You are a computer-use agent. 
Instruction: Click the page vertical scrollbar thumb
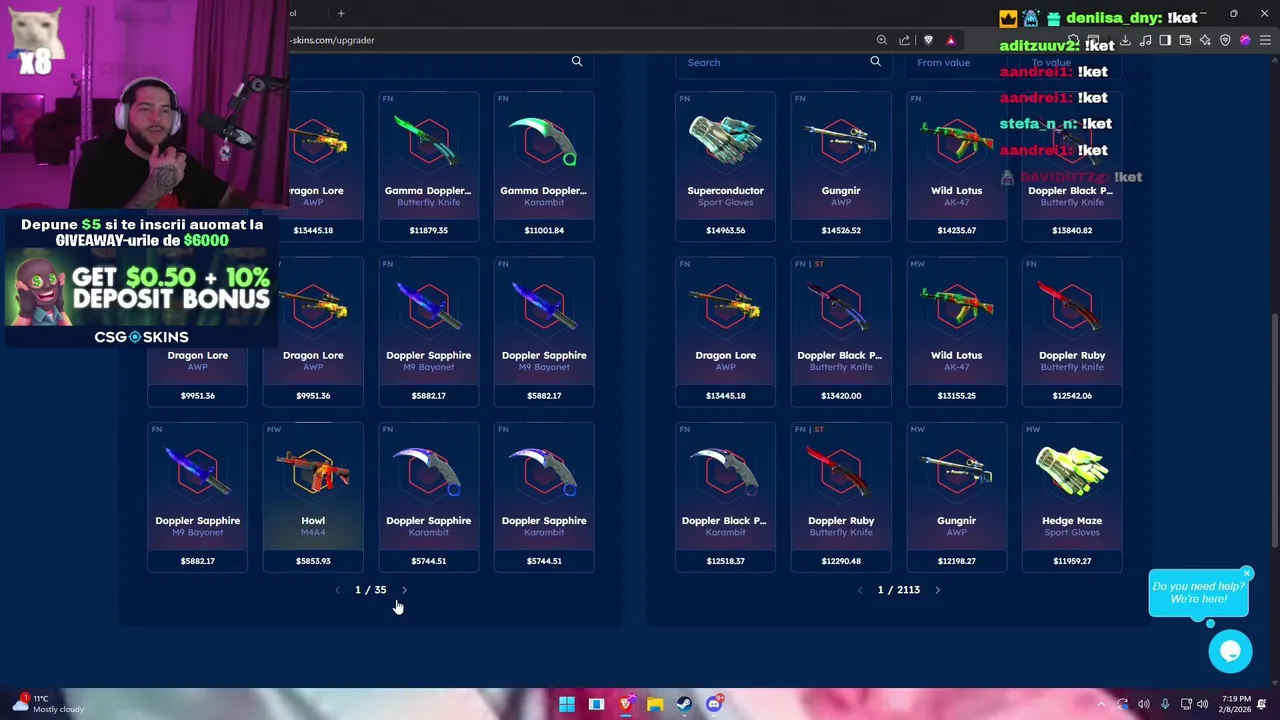coord(1275,430)
